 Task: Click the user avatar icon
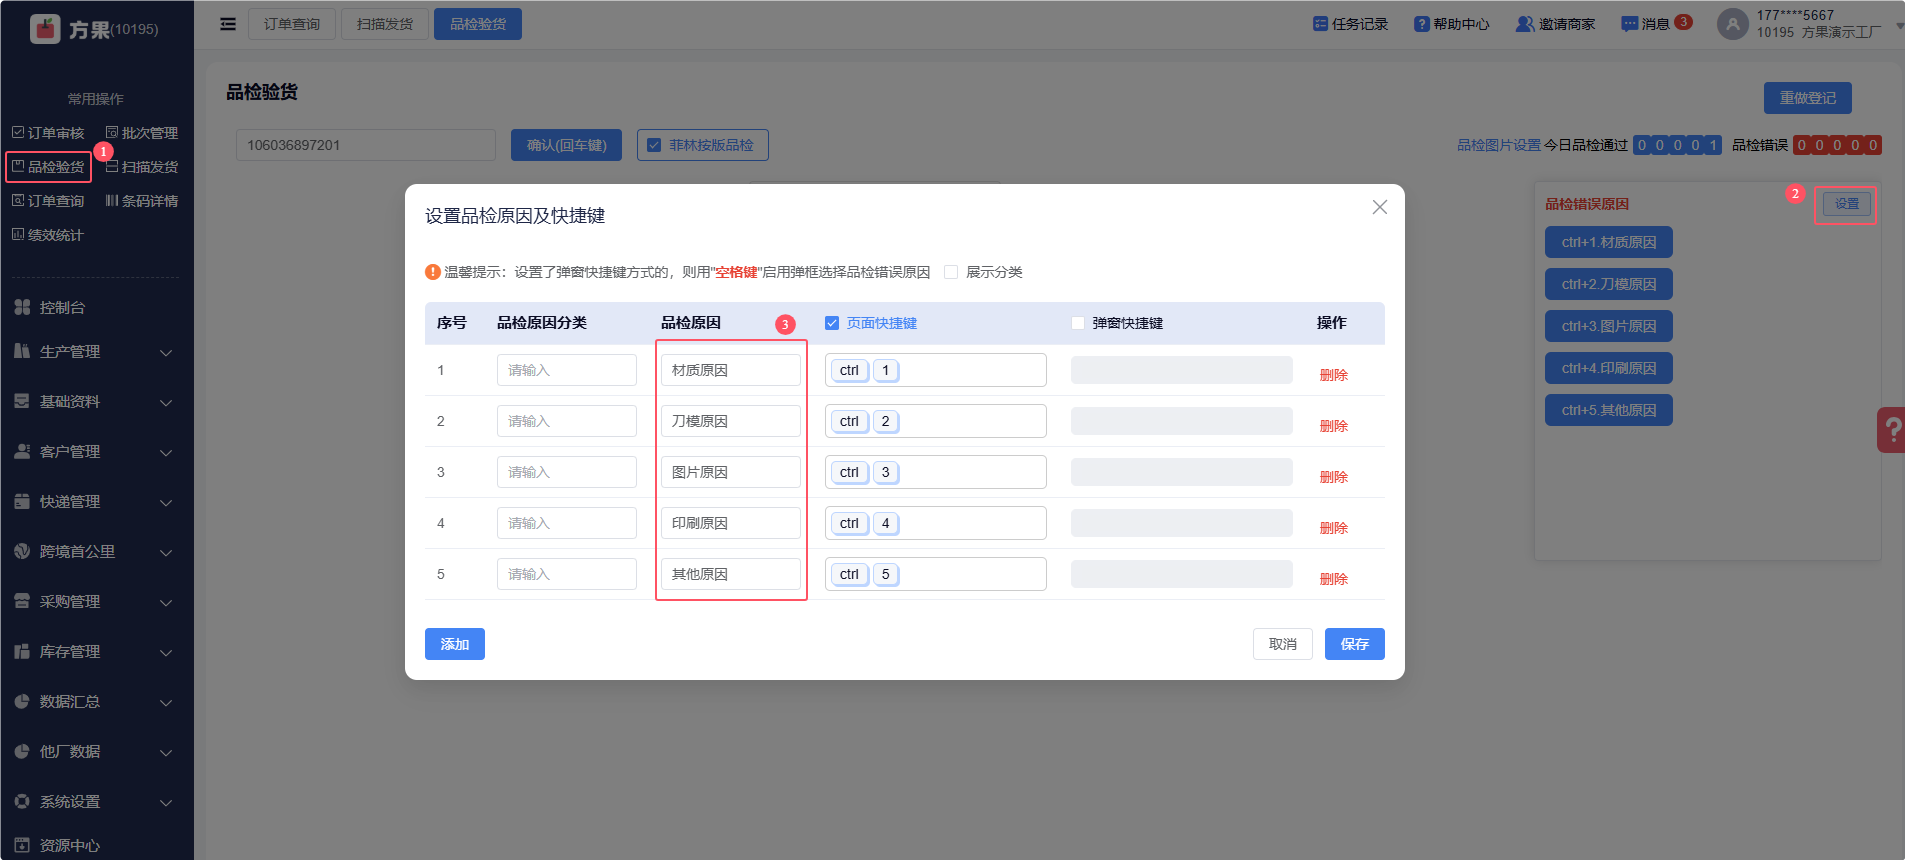pyautogui.click(x=1732, y=24)
